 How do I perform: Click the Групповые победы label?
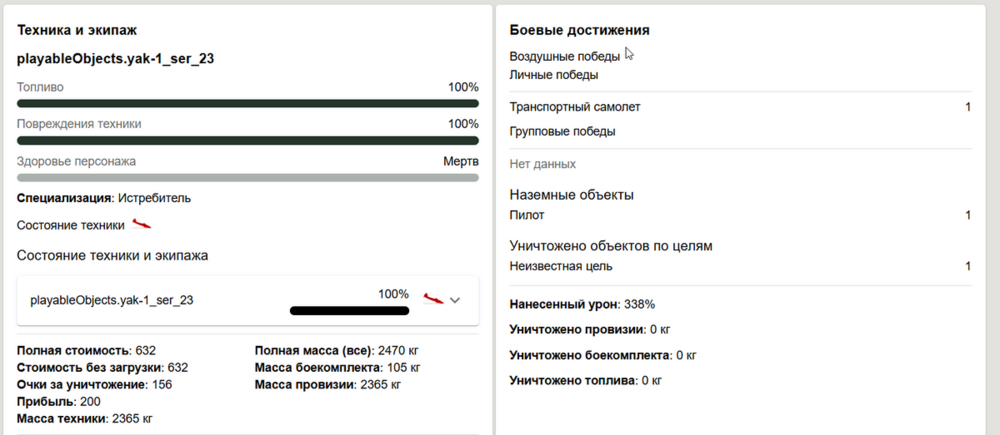tap(562, 131)
